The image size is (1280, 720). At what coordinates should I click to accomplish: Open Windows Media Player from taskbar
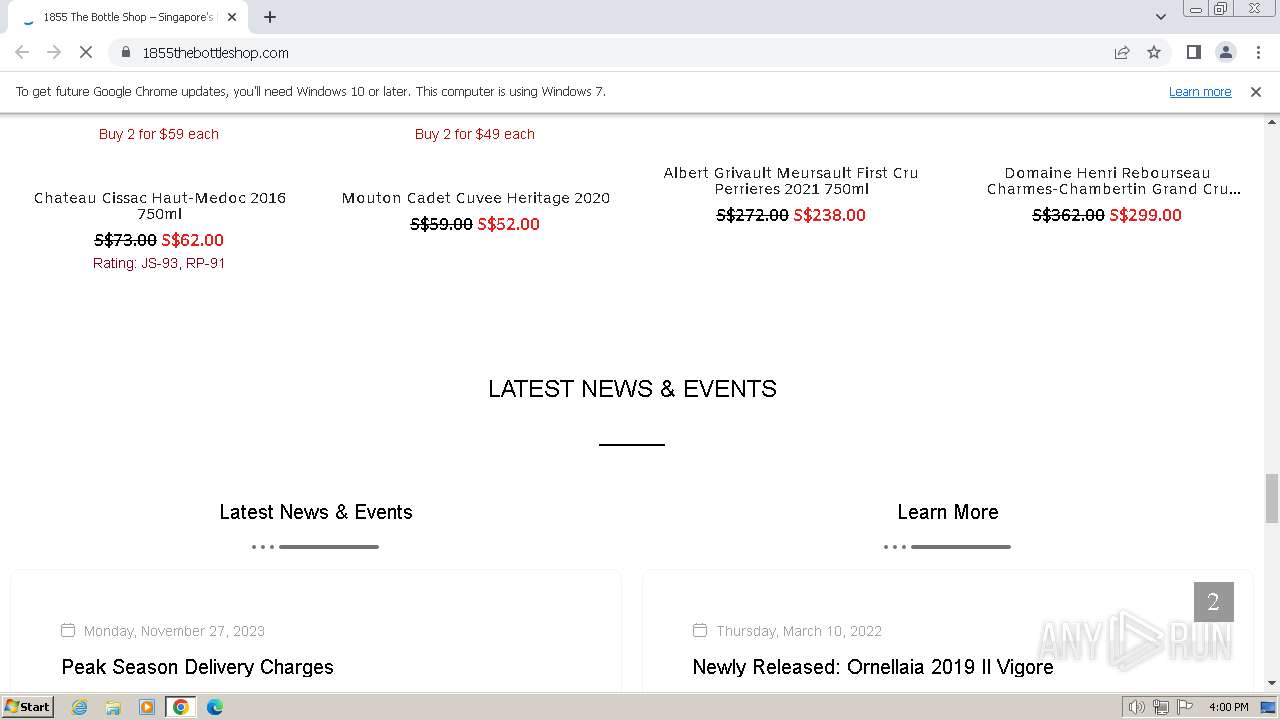(147, 707)
